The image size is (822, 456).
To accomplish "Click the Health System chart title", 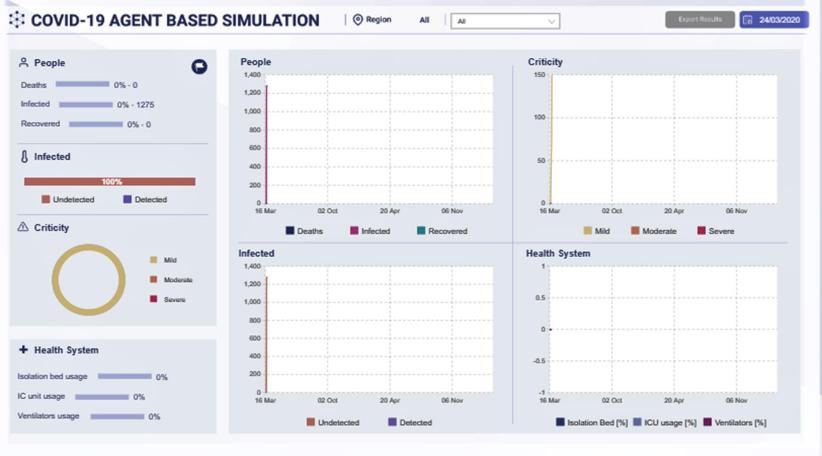I will pyautogui.click(x=558, y=253).
